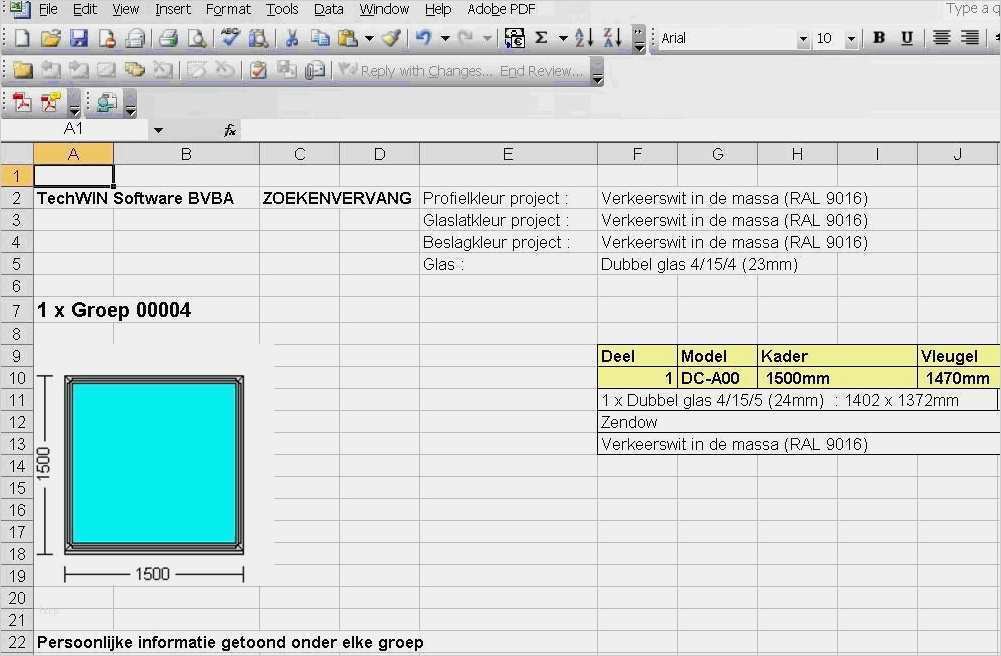Click the AutoSum sigma icon

click(541, 39)
